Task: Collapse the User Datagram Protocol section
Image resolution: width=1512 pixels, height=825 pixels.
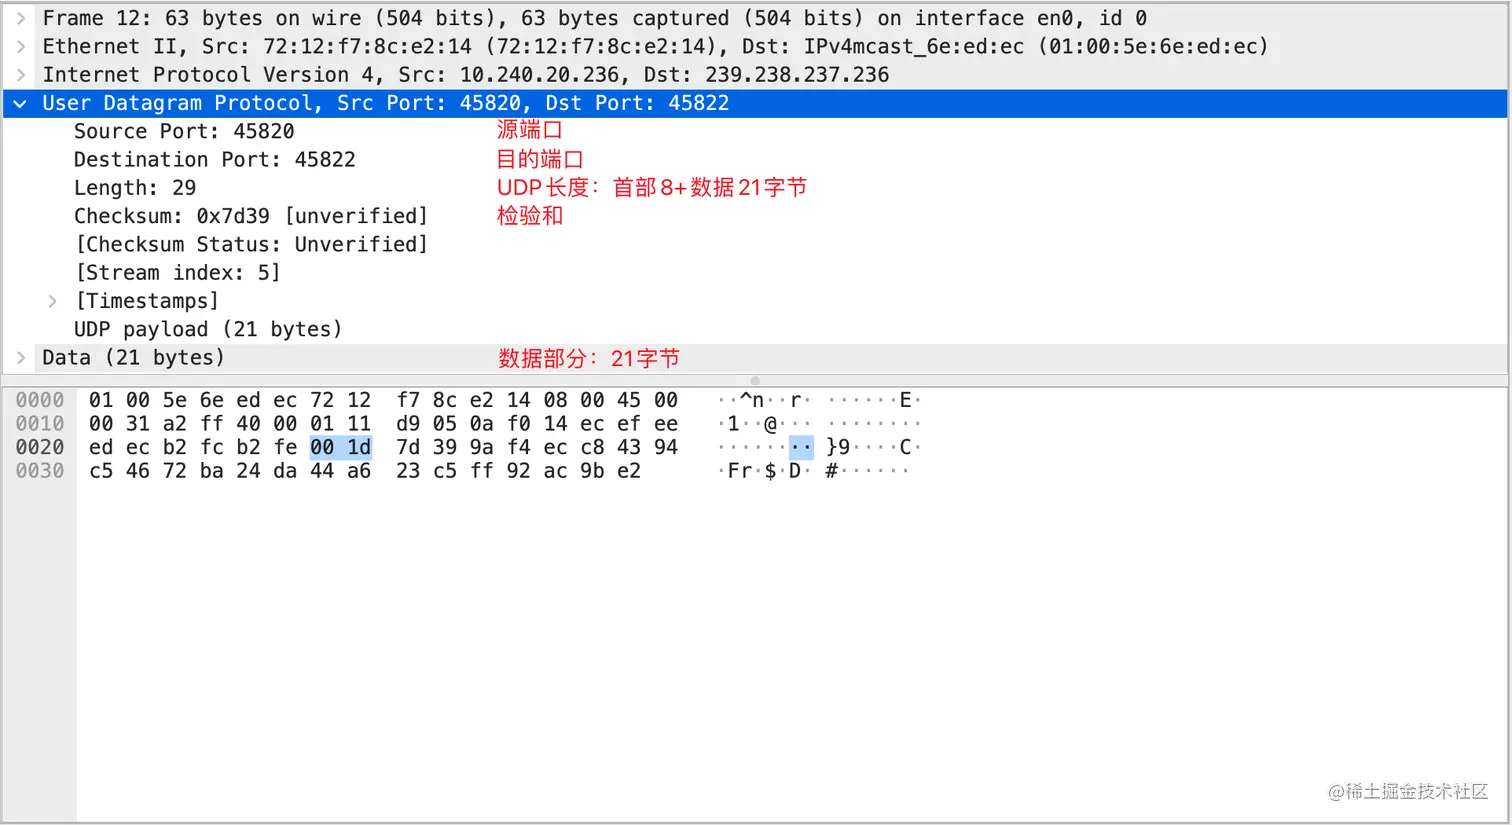Action: pos(20,103)
